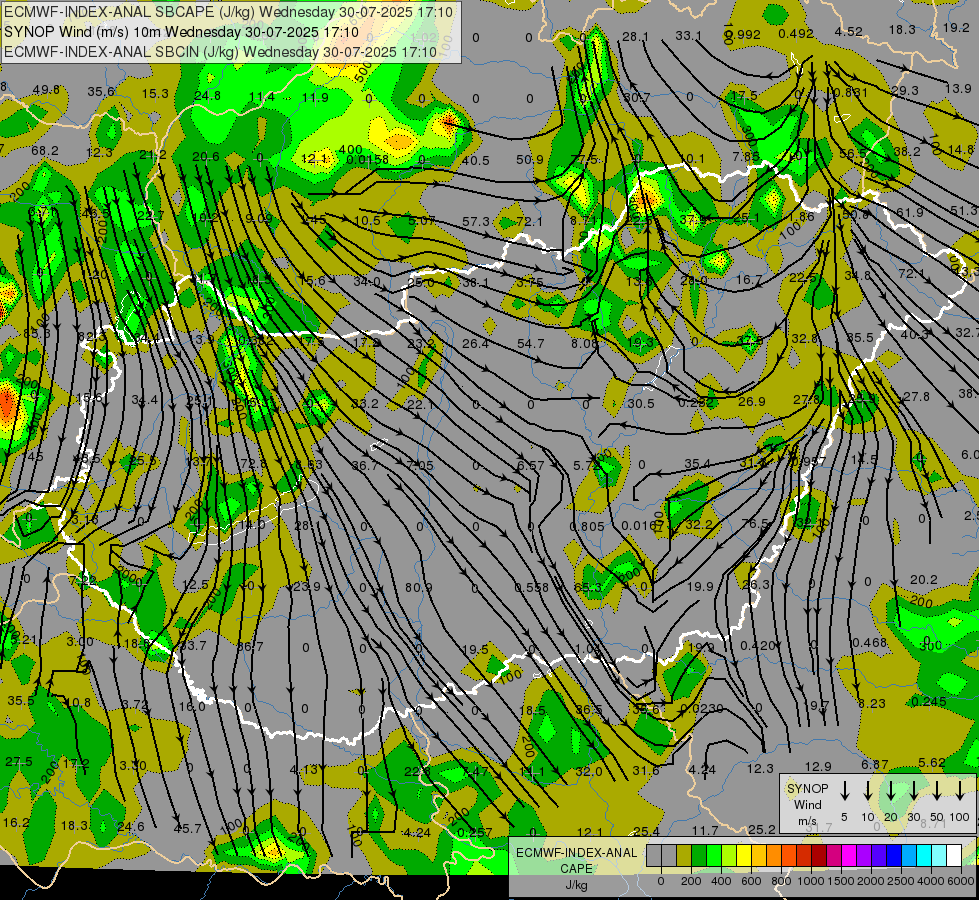Click the map value '45.7'
Screen dimensions: 979x900
pos(187,828)
